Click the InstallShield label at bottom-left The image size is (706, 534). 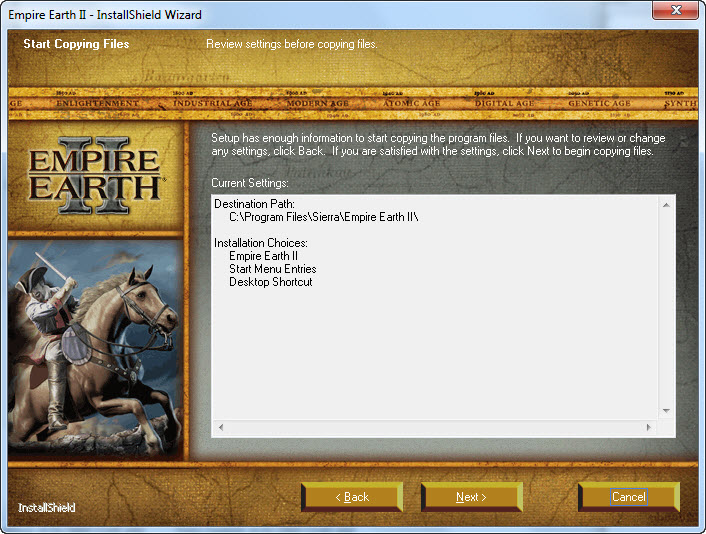click(47, 508)
